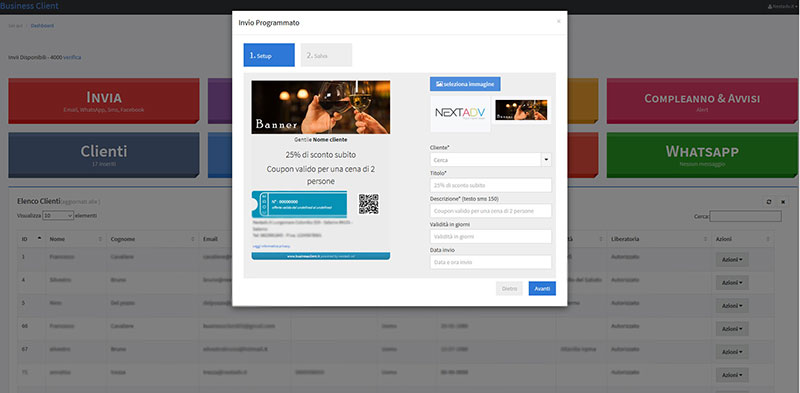Viewport: 800px width, 393px height.
Task: Click the blue coupon ticket graphic
Action: (299, 205)
